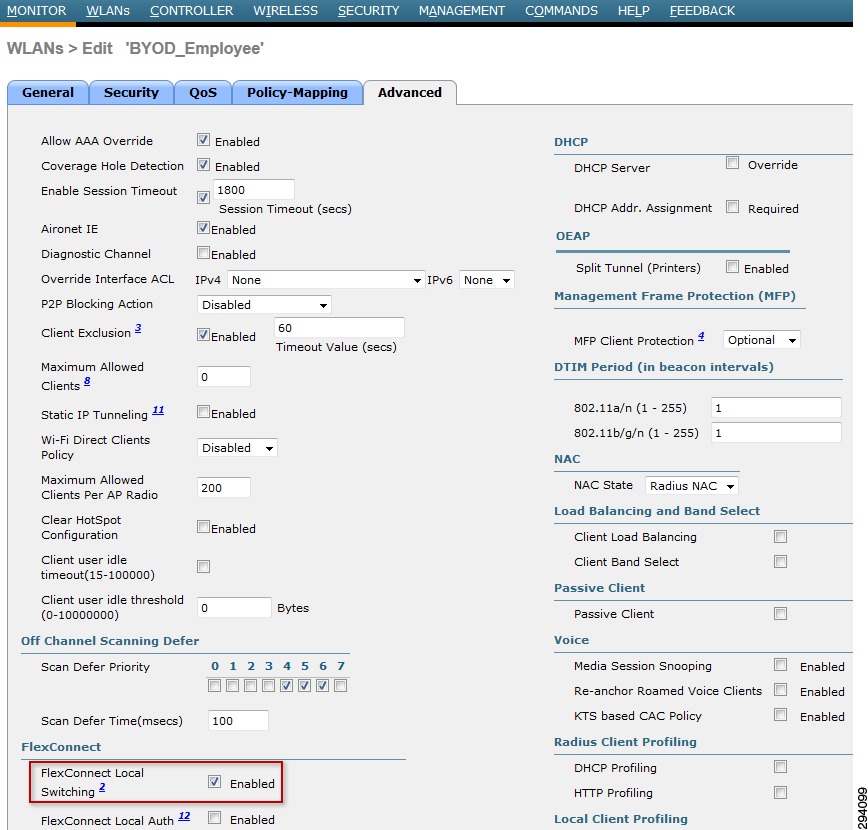
Task: Switch to the Policy-Mapping tab
Action: coord(297,92)
